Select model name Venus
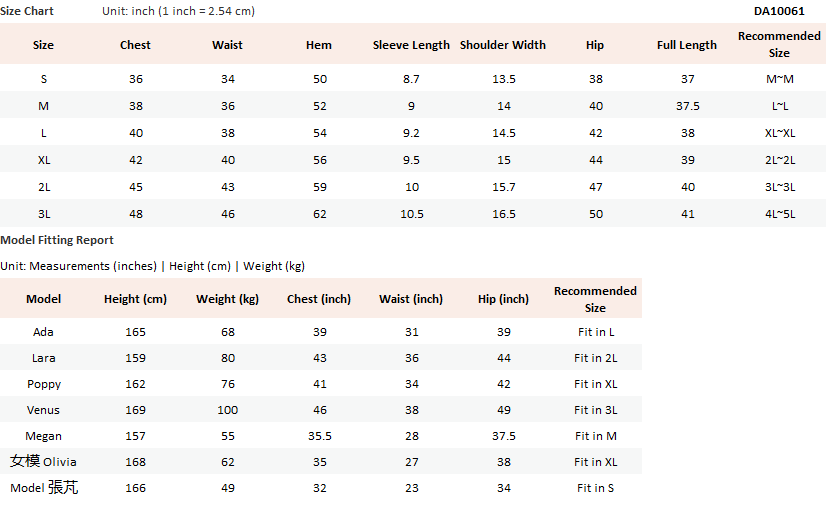Viewport: 830px width, 507px height. click(44, 410)
